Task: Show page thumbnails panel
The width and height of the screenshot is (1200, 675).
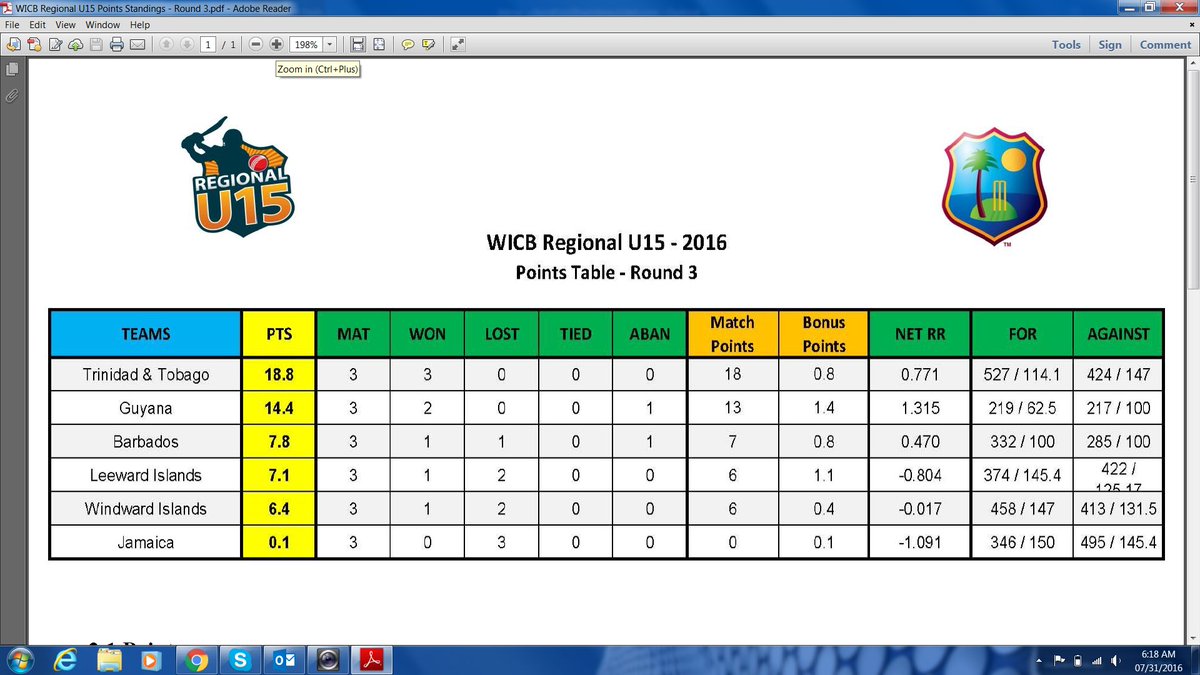Action: coord(12,70)
